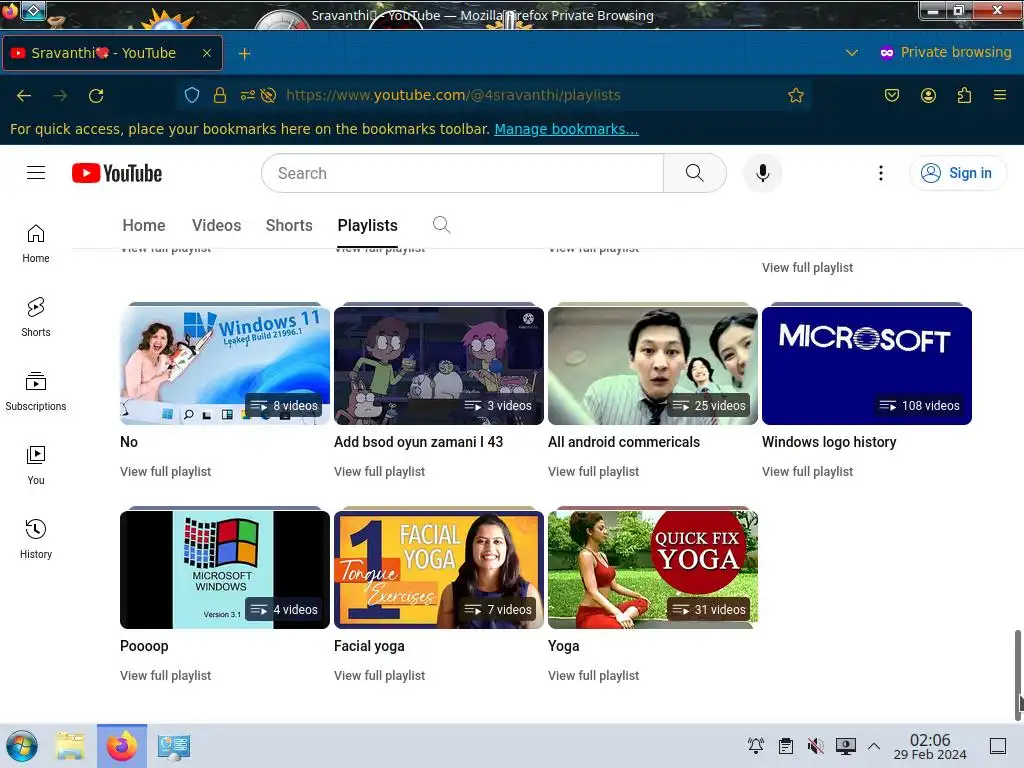Open the You section in sidebar

36,465
